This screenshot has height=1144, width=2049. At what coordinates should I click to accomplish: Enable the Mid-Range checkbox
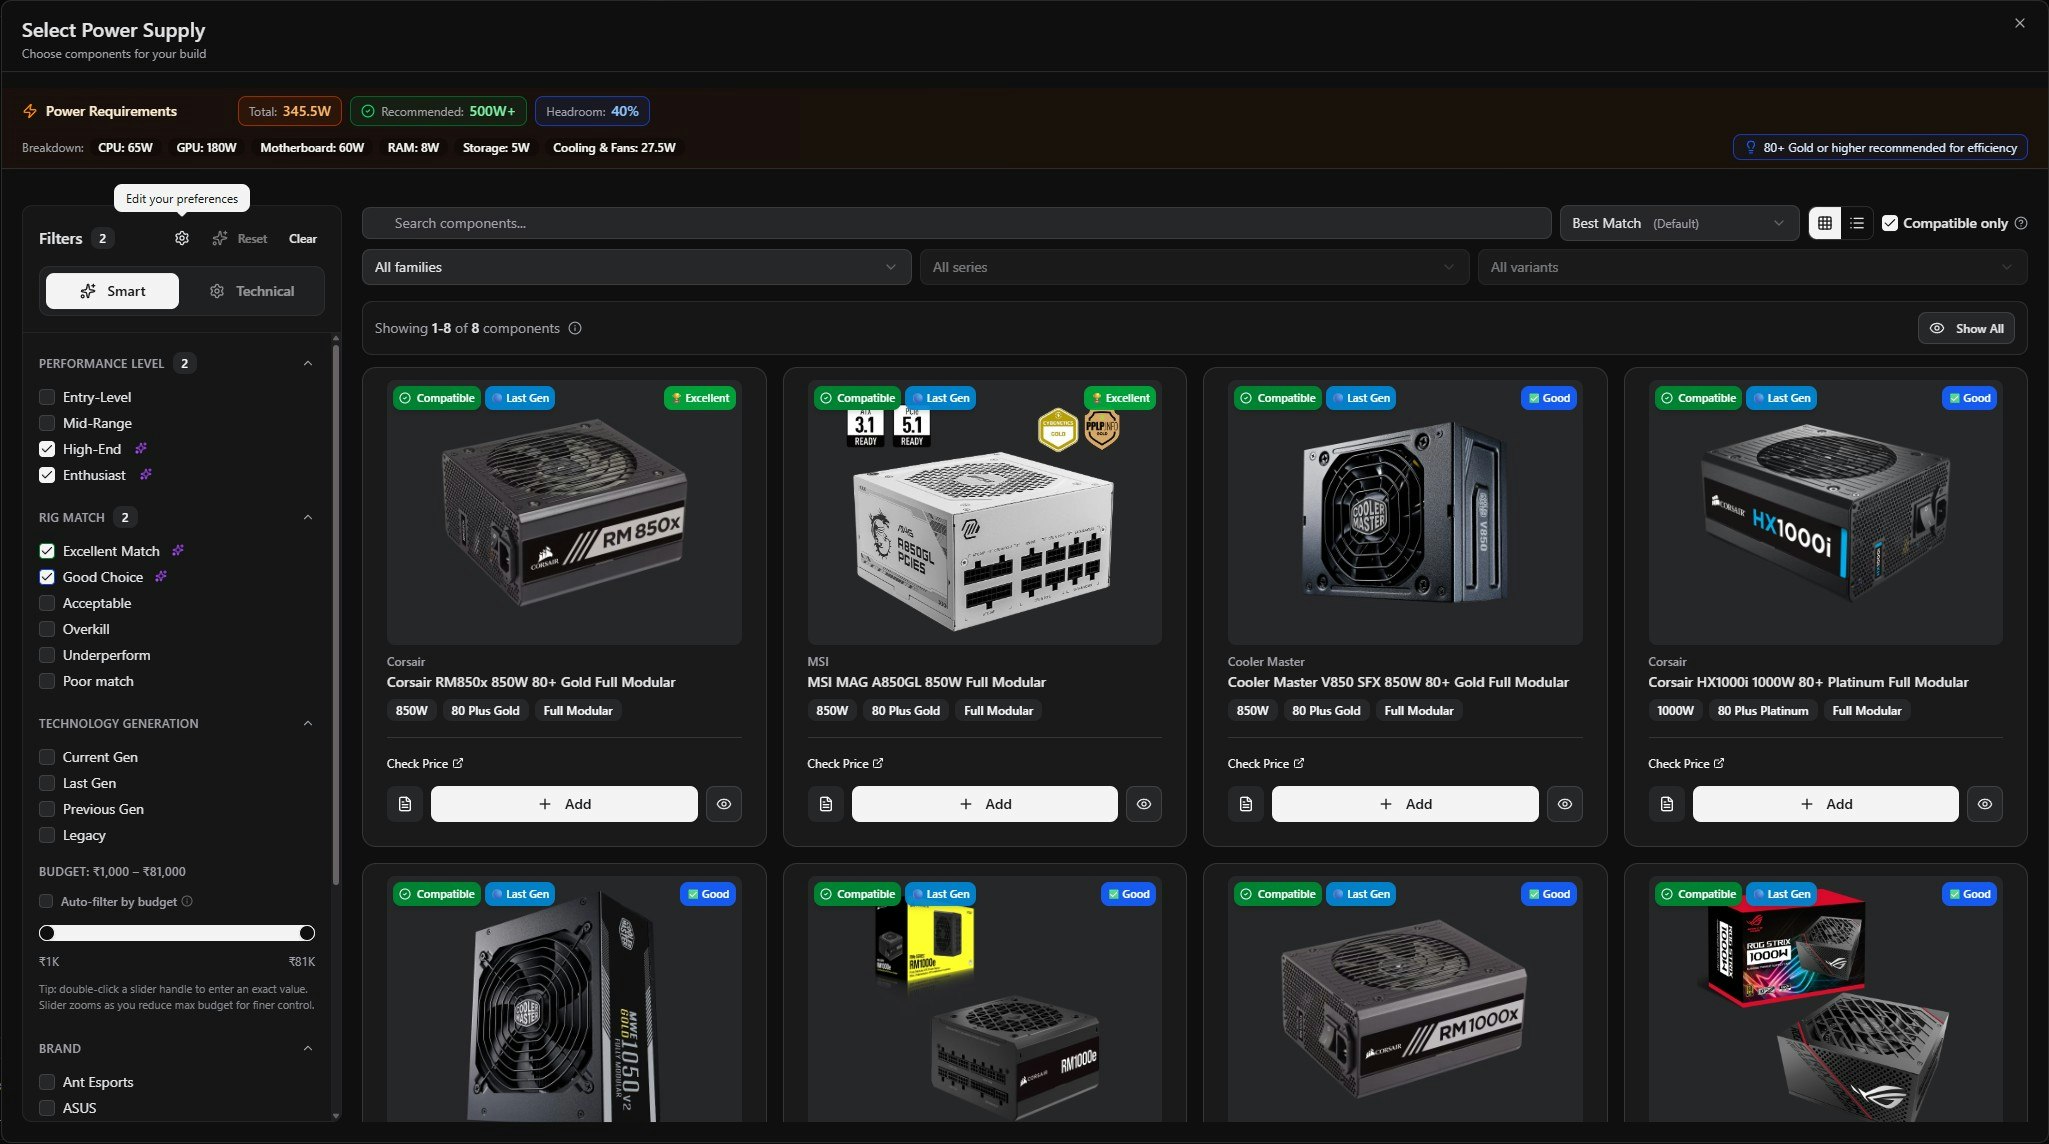point(47,423)
